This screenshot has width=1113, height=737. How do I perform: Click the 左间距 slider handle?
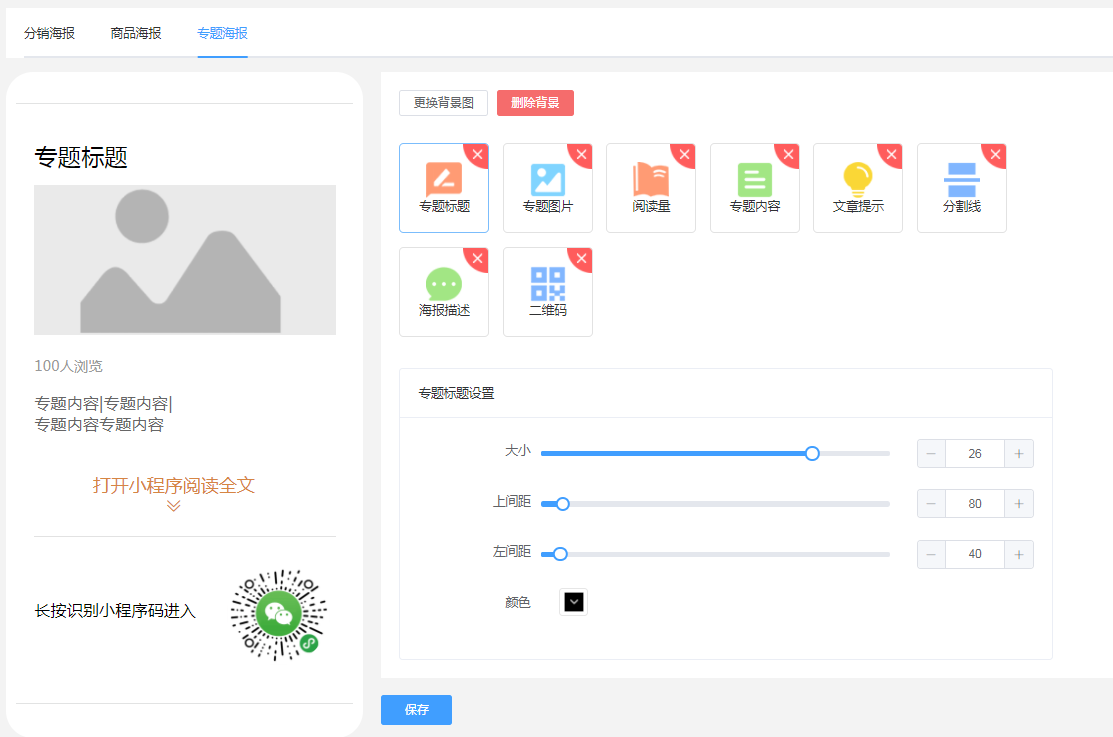tap(560, 555)
